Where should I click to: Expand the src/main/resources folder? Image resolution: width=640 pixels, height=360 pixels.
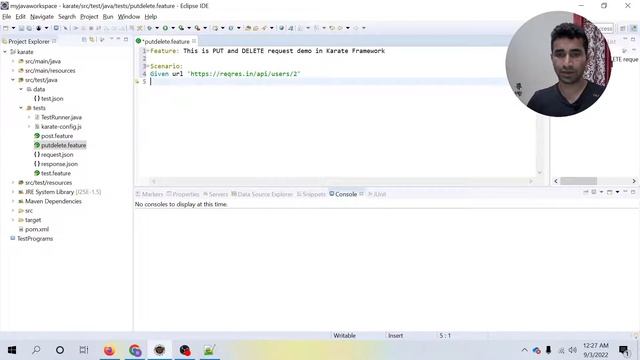13,71
